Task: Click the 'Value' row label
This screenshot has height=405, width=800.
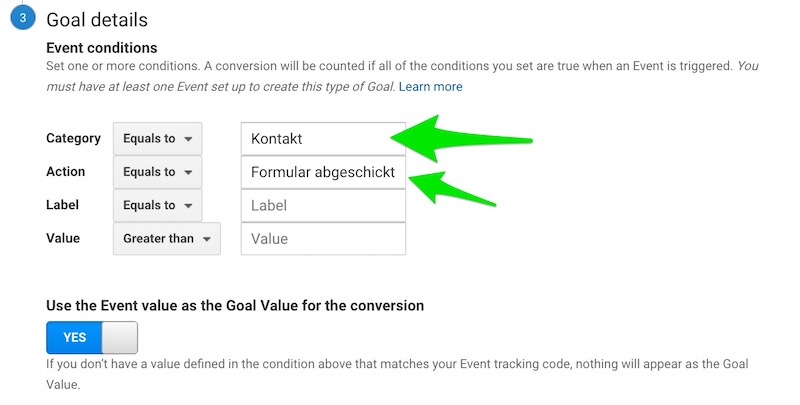Action: coord(63,239)
